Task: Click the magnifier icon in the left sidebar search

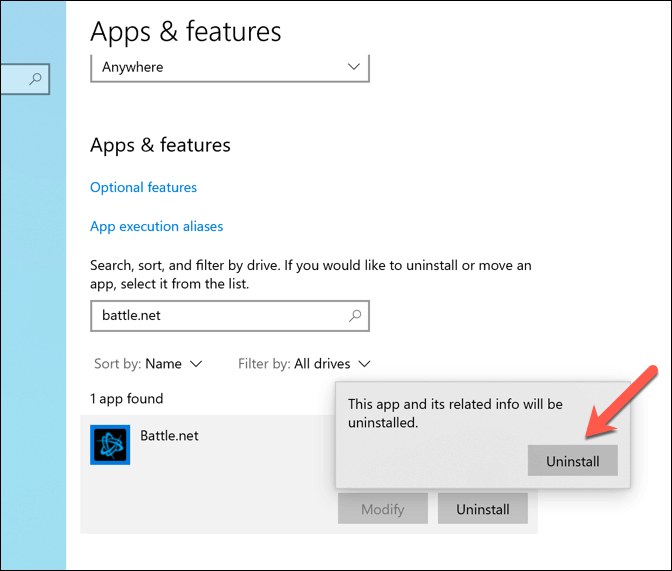Action: coord(36,80)
